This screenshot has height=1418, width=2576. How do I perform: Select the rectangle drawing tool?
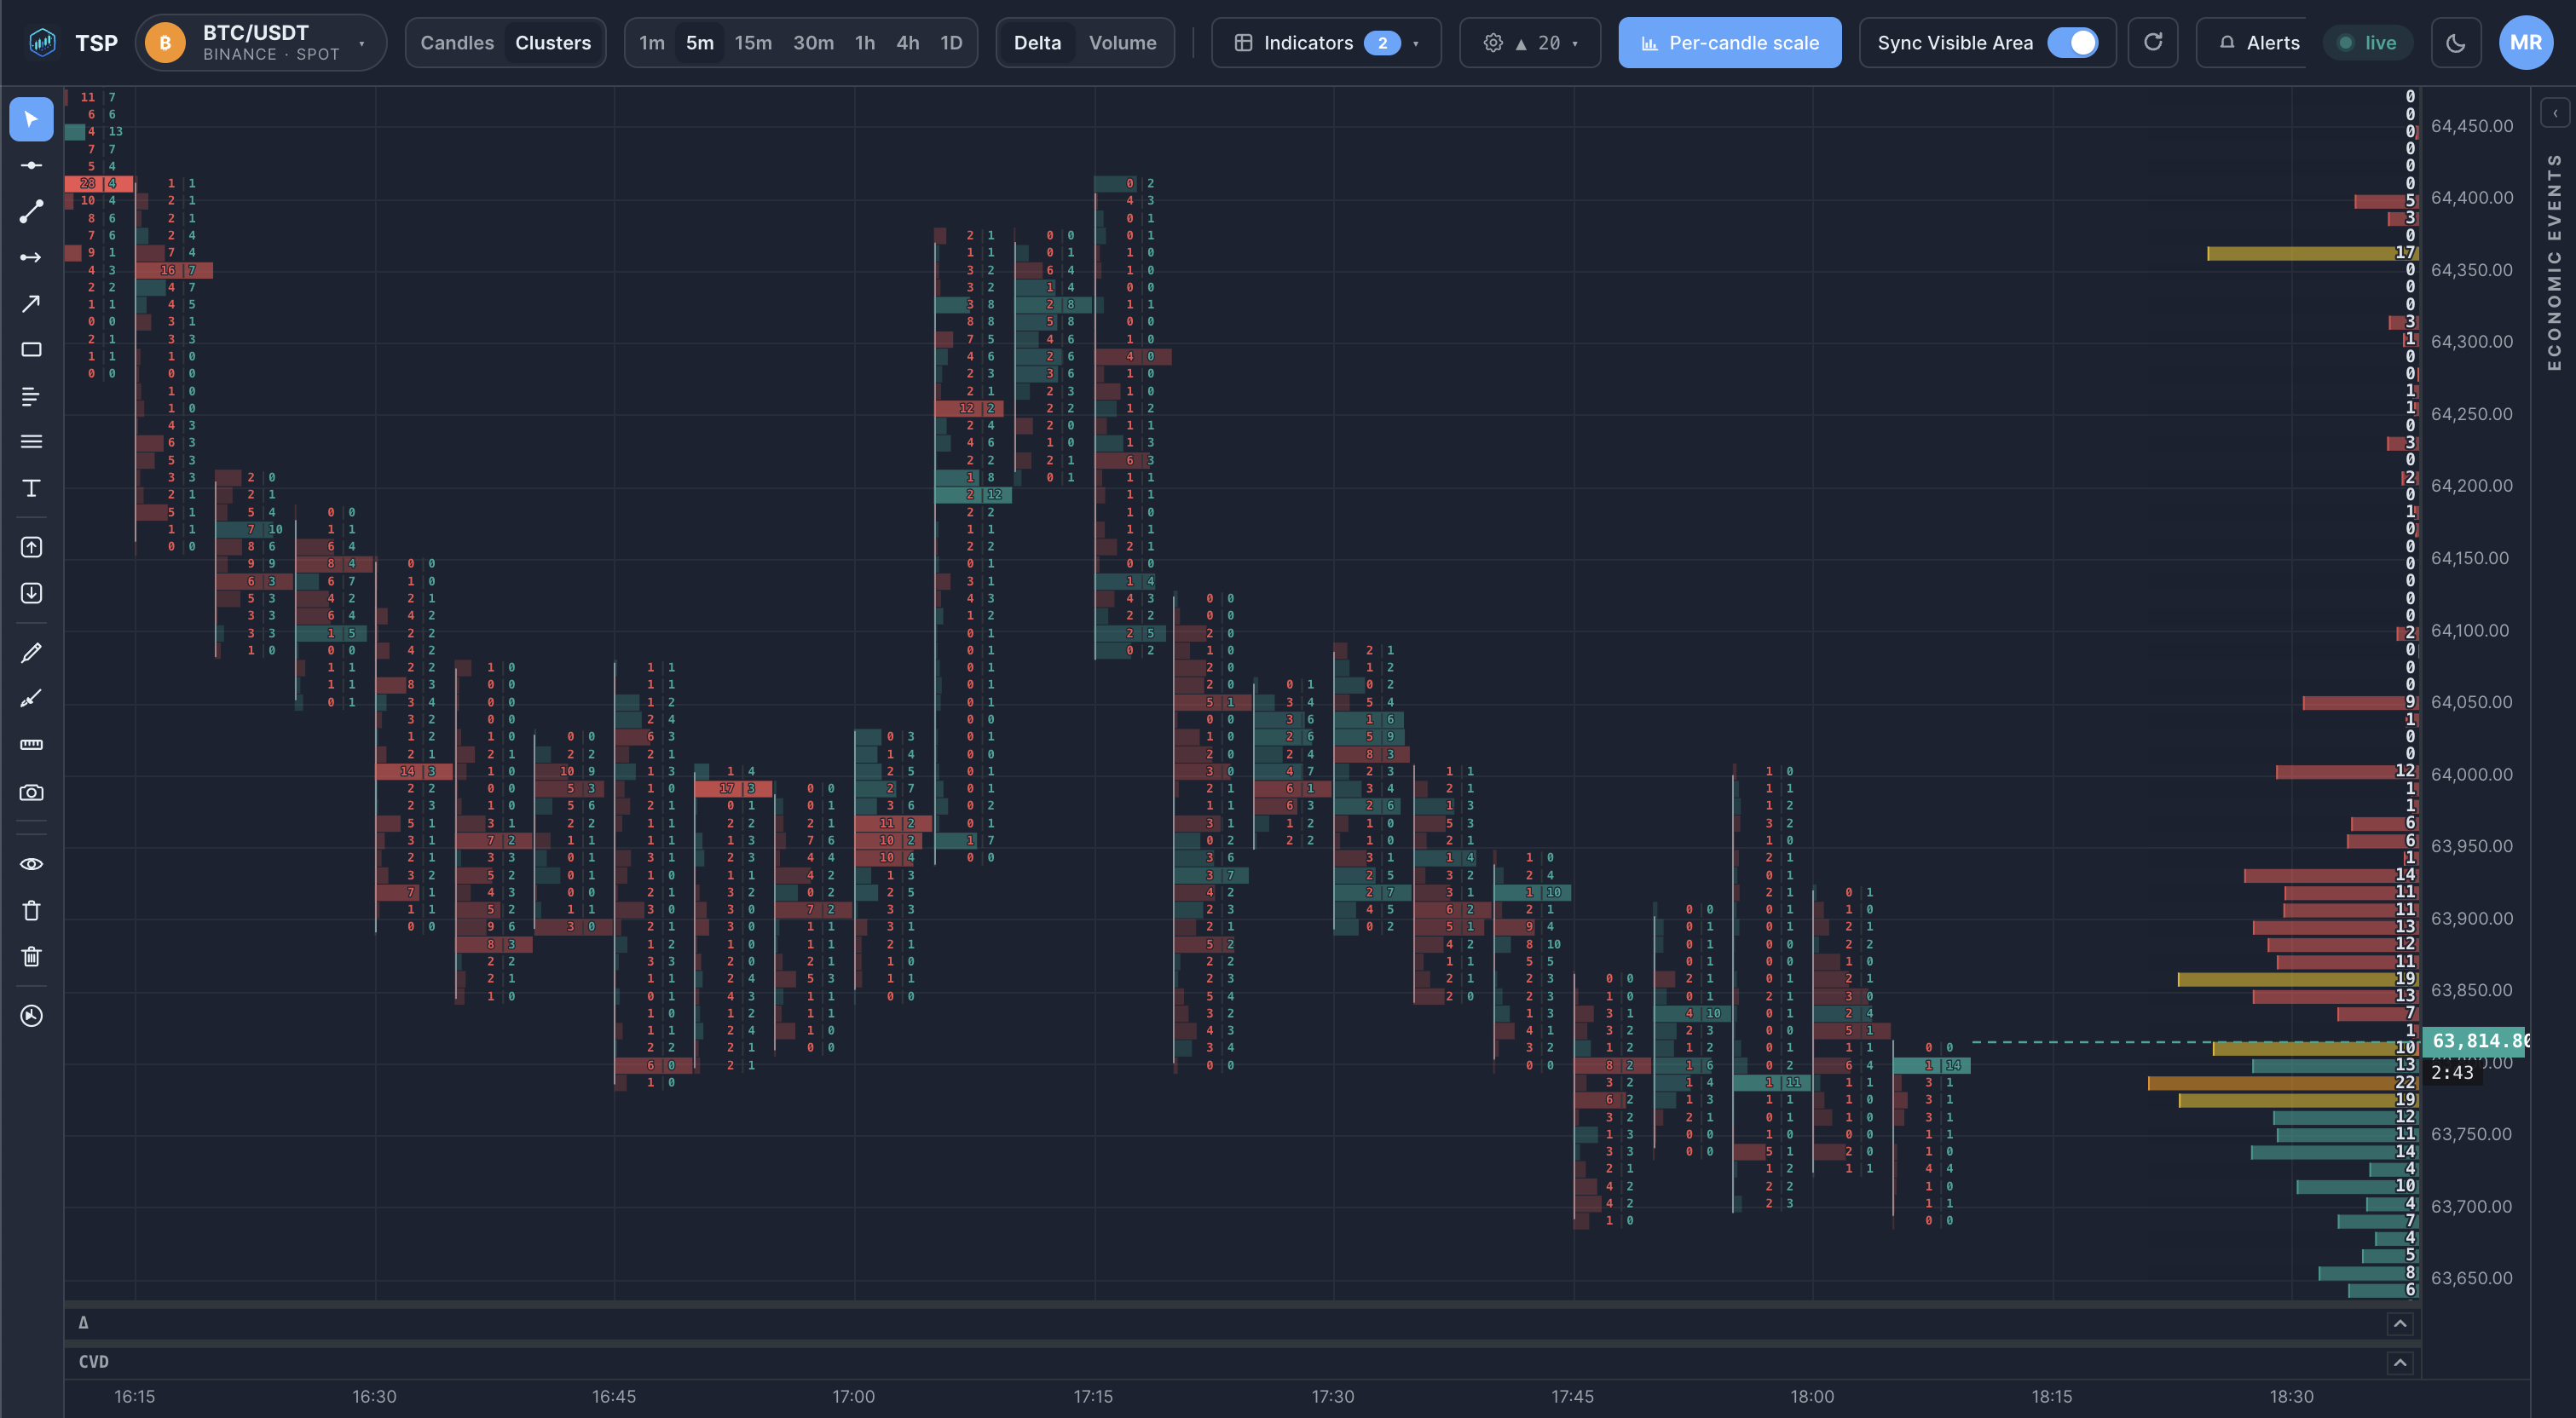pos(31,349)
